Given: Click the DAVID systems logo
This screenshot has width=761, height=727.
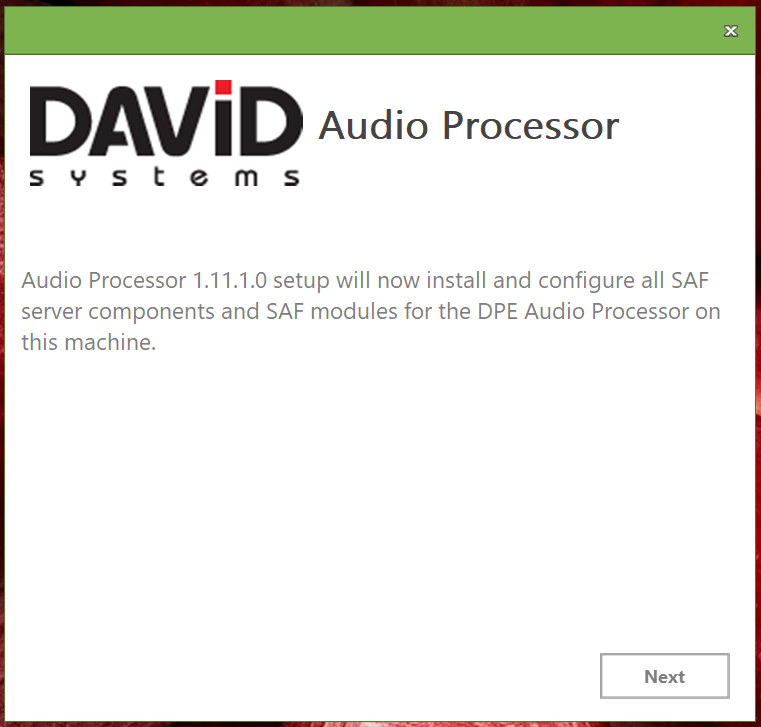Looking at the screenshot, I should [165, 134].
